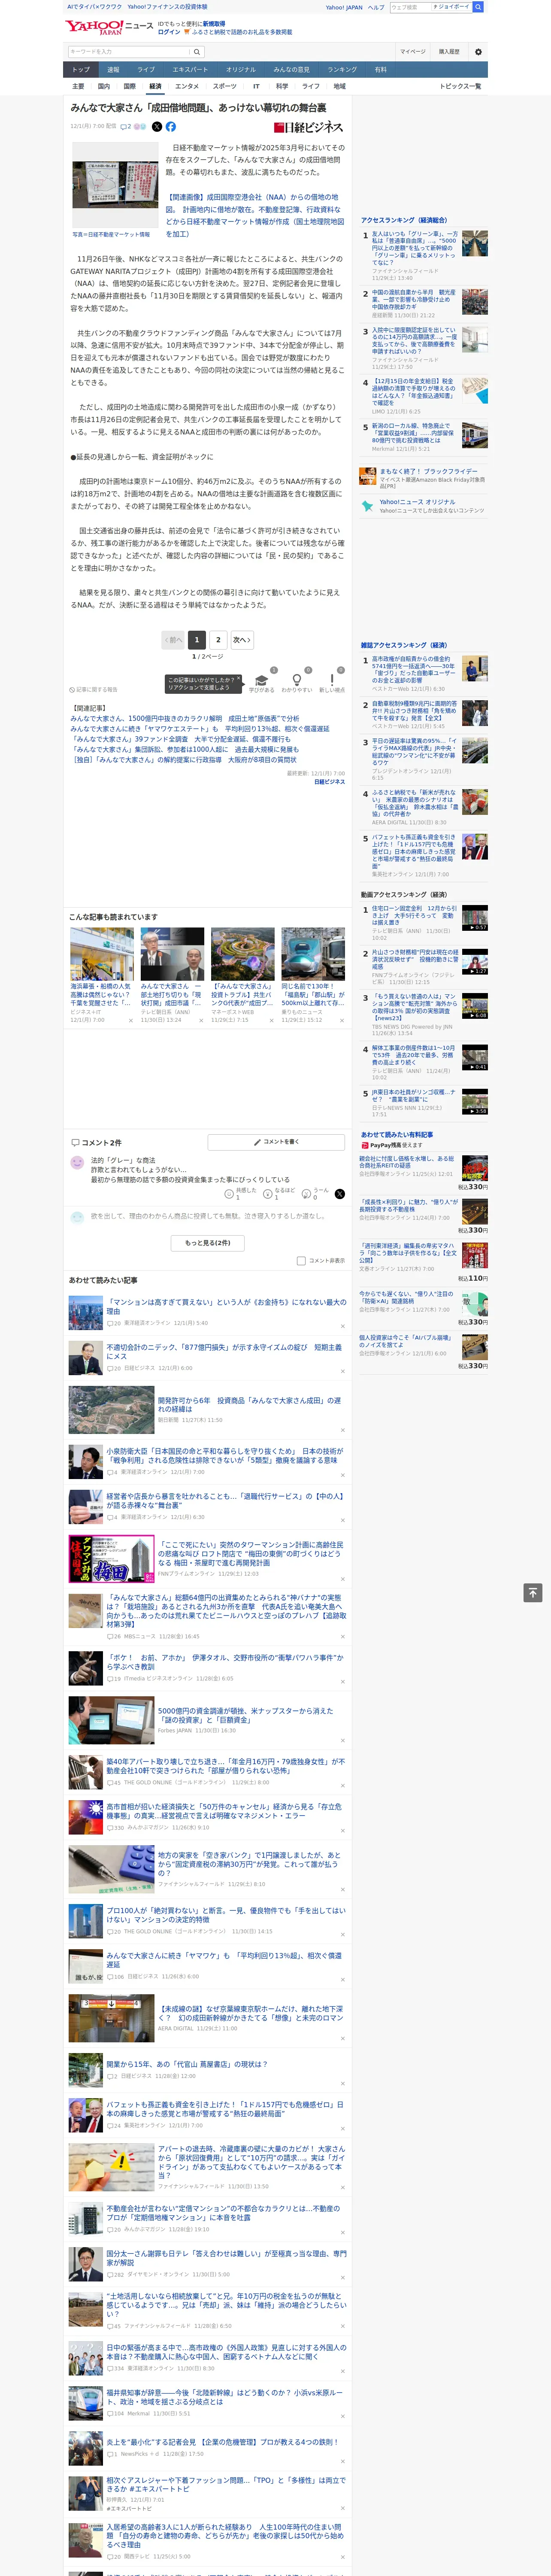The width and height of the screenshot is (551, 2576).
Task: Click the Yahoo! JAPAN logo
Action: pos(94,27)
